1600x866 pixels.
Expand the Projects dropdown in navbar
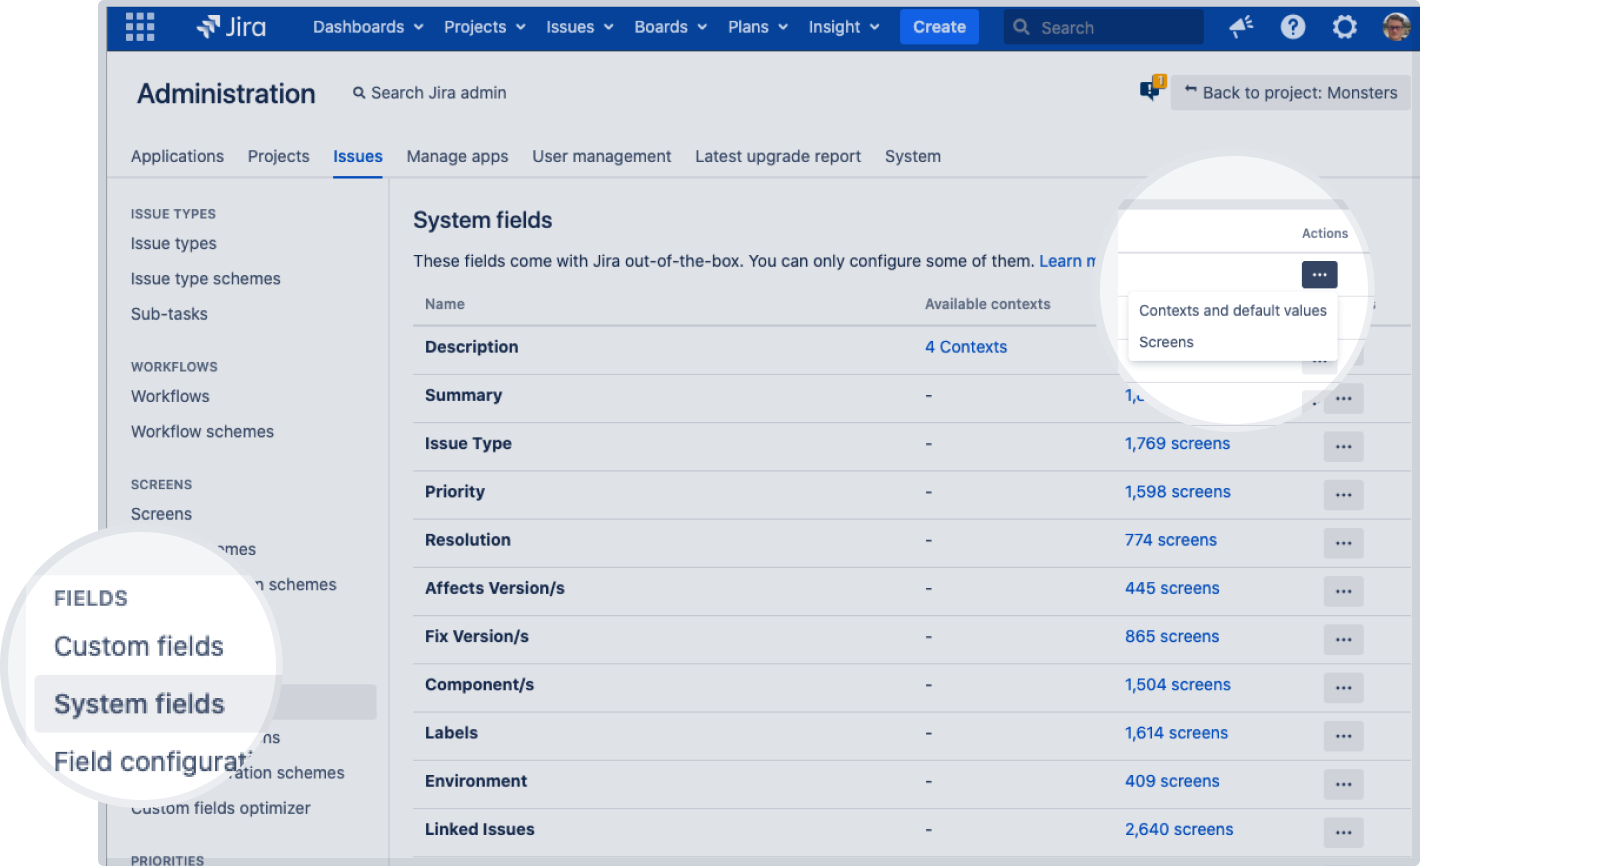coord(484,27)
